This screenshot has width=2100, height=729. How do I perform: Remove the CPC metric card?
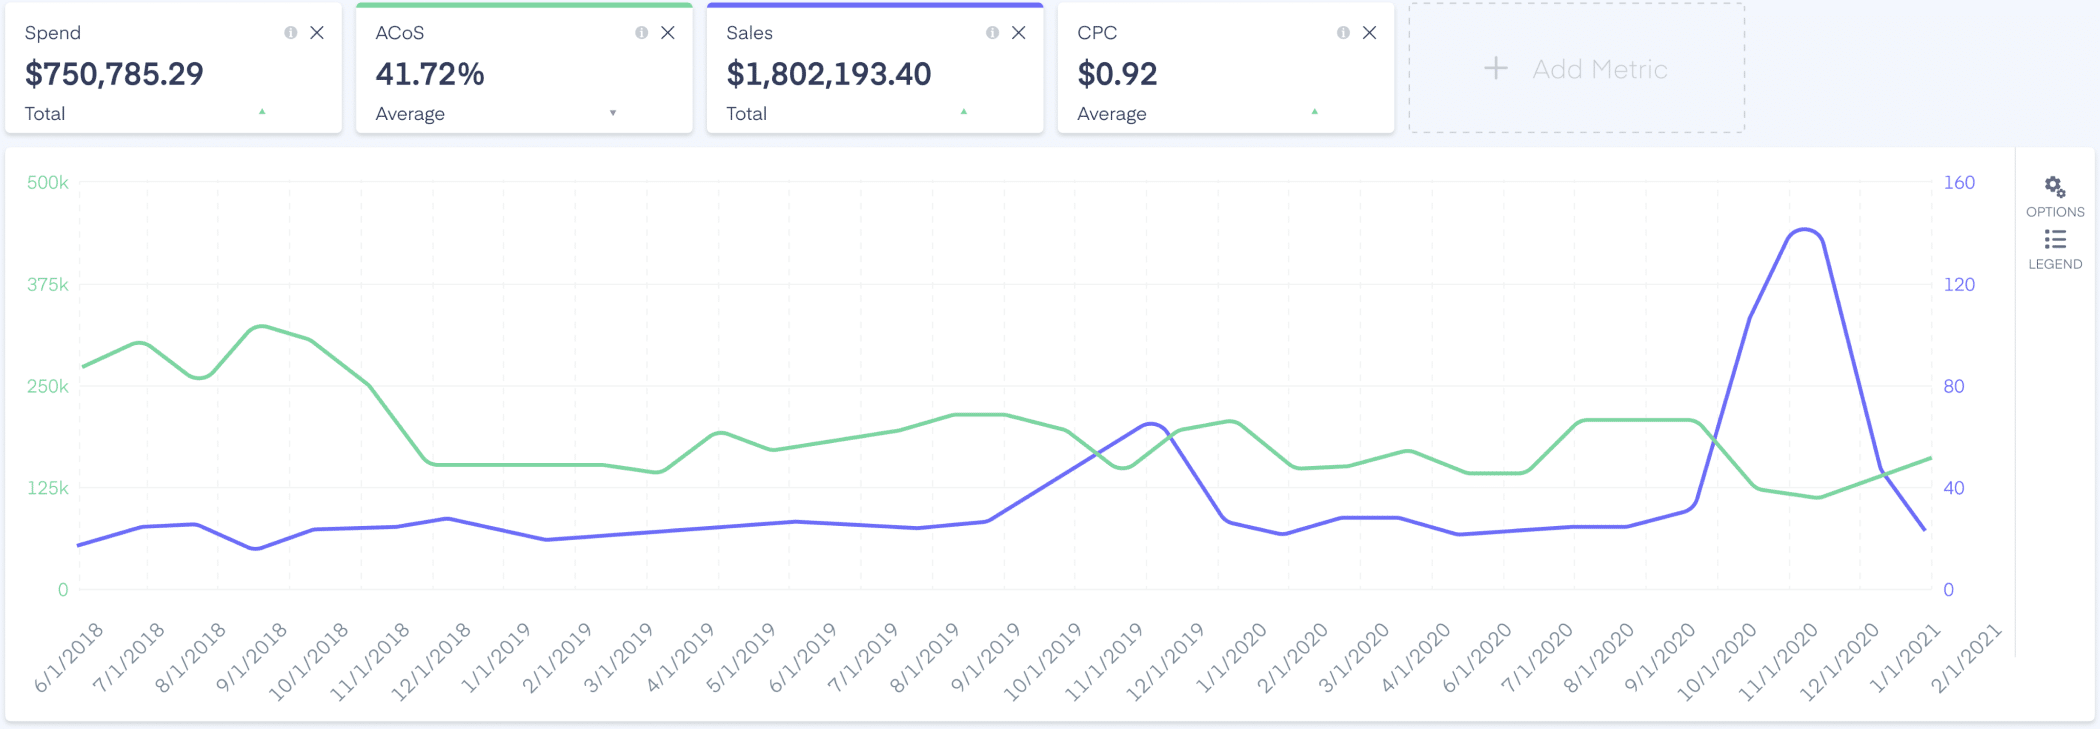1370,33
